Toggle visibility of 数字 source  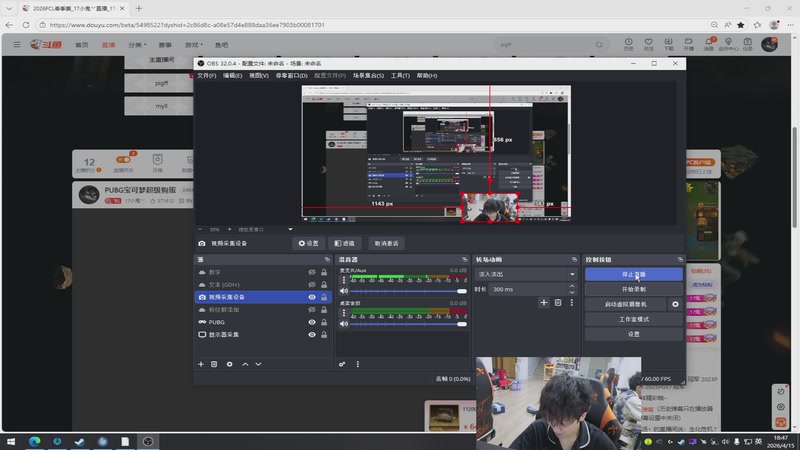click(x=312, y=272)
